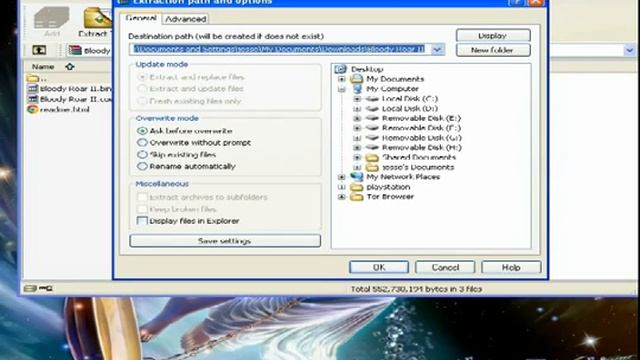The width and height of the screenshot is (640, 360).
Task: Select Removable Disk (F:) drive icon
Action: (x=372, y=128)
